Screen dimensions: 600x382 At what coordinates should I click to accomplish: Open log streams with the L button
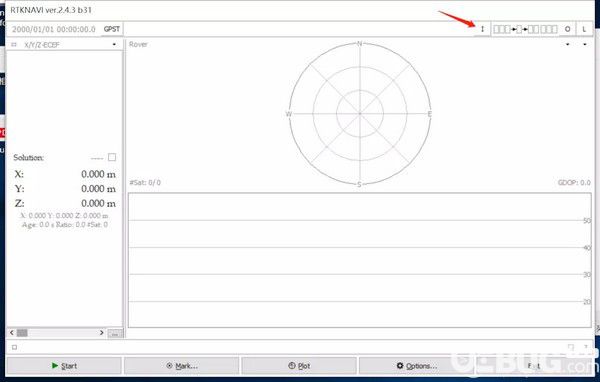point(584,29)
